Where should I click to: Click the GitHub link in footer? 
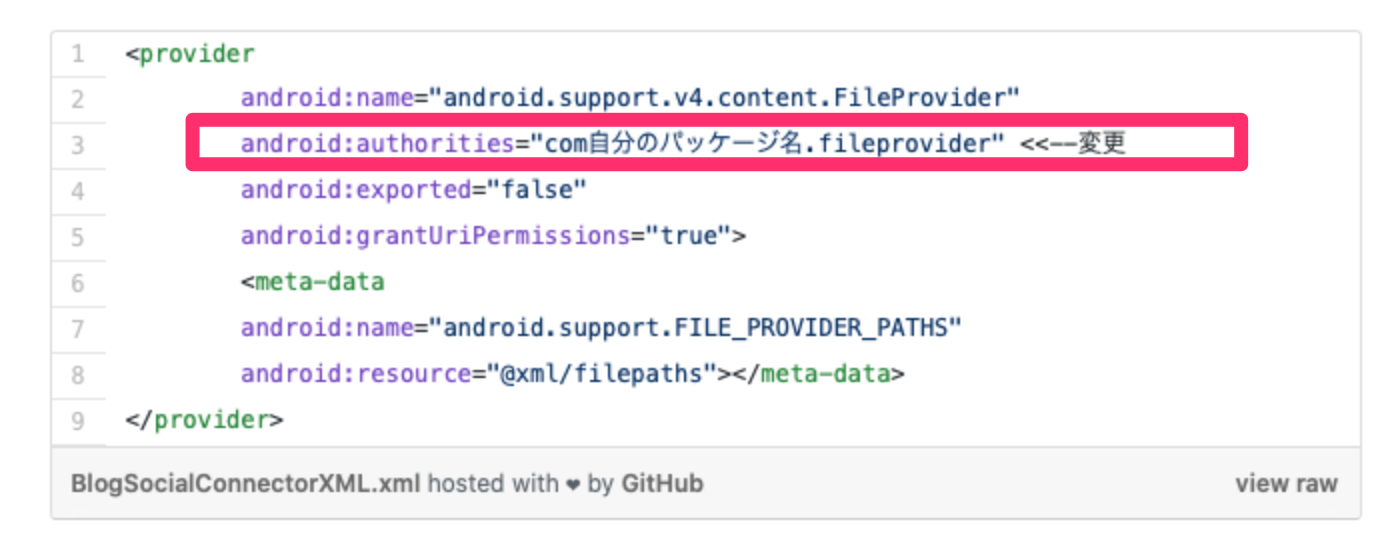[x=662, y=484]
